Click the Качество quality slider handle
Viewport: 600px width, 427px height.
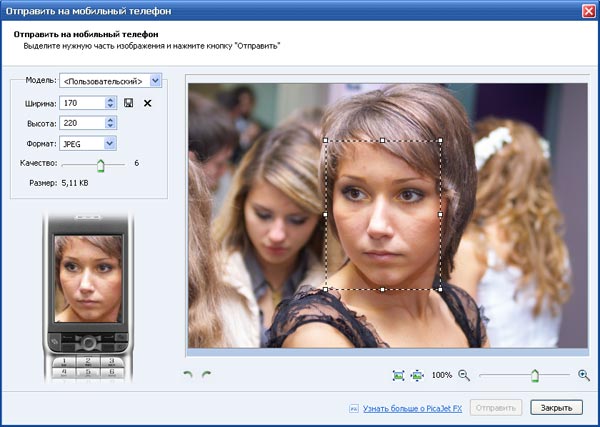(100, 163)
